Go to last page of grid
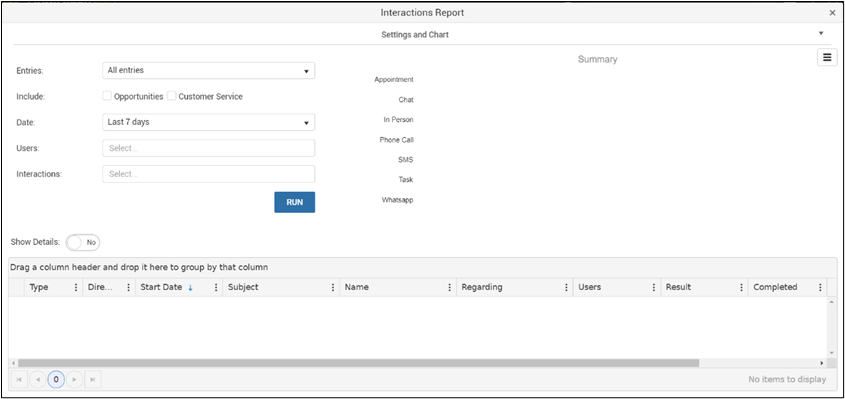Viewport: 845px width, 399px height. tap(93, 380)
